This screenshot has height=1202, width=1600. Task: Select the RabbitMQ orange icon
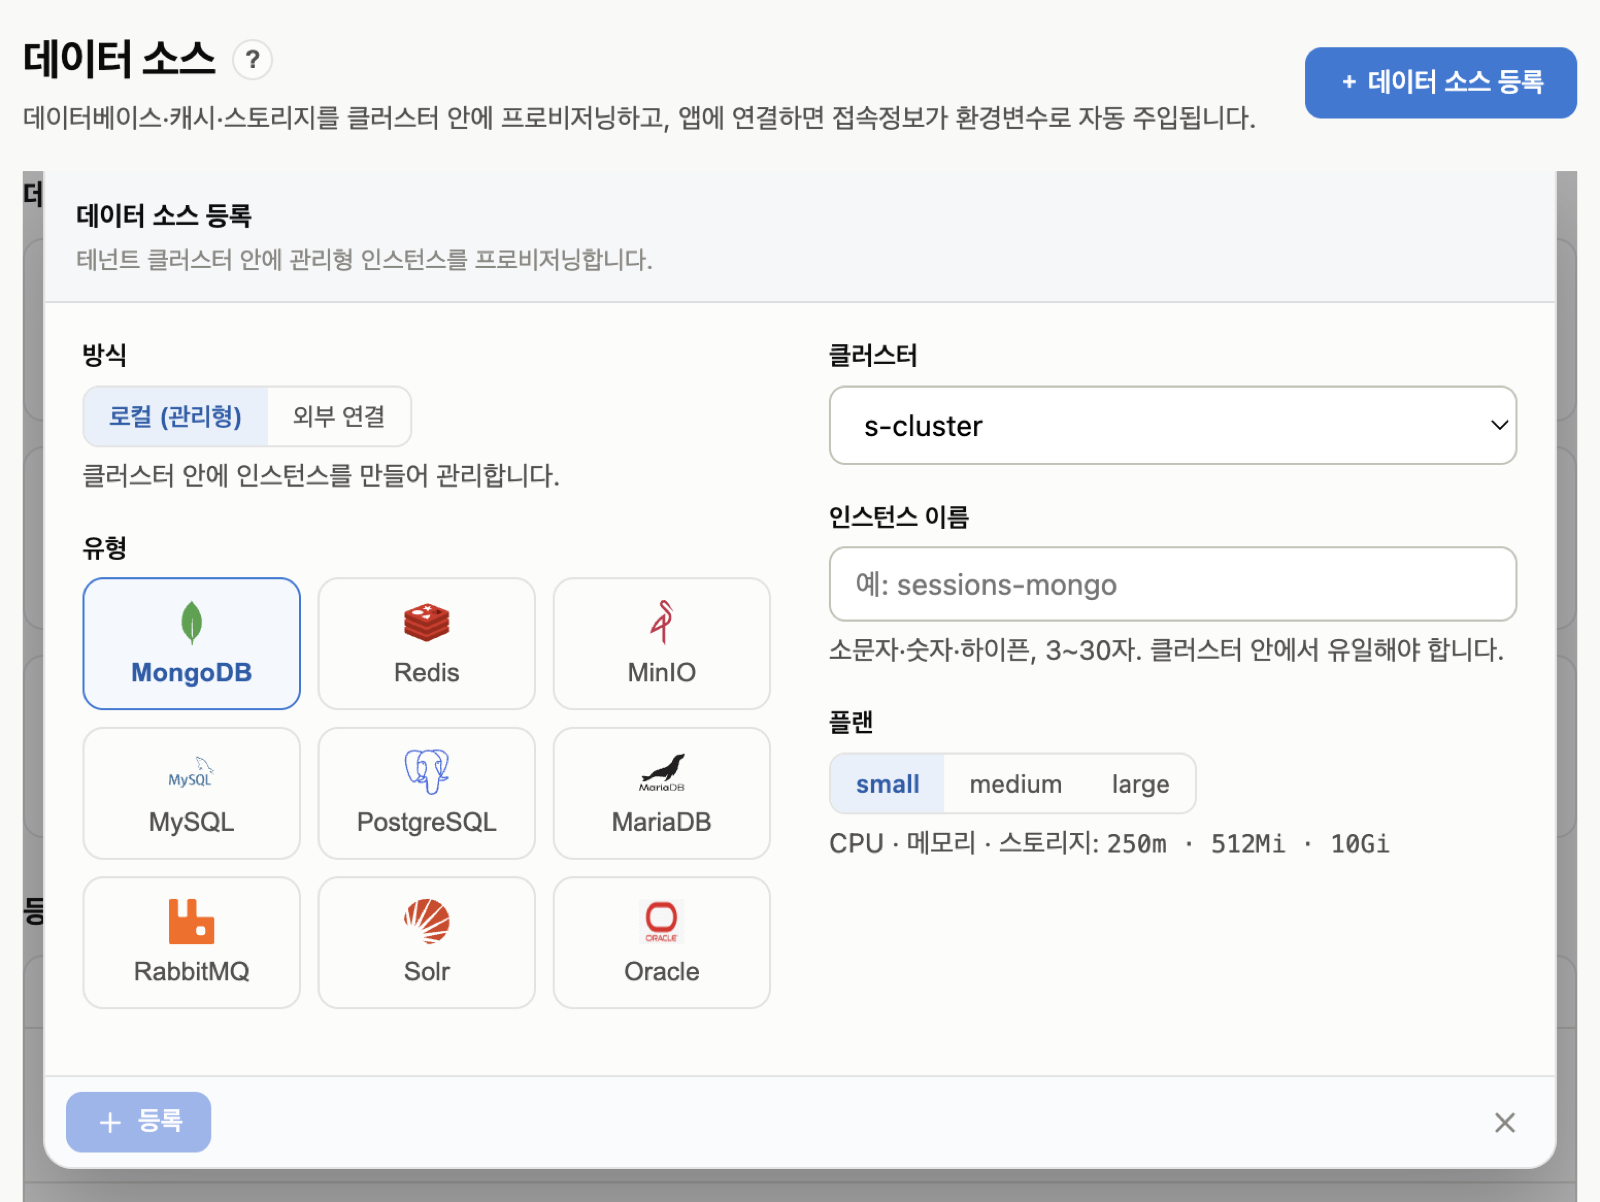[x=191, y=921]
